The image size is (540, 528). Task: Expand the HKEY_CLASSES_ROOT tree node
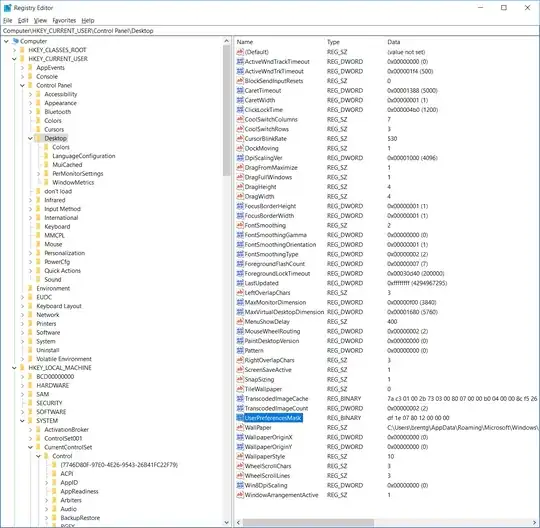coord(14,50)
